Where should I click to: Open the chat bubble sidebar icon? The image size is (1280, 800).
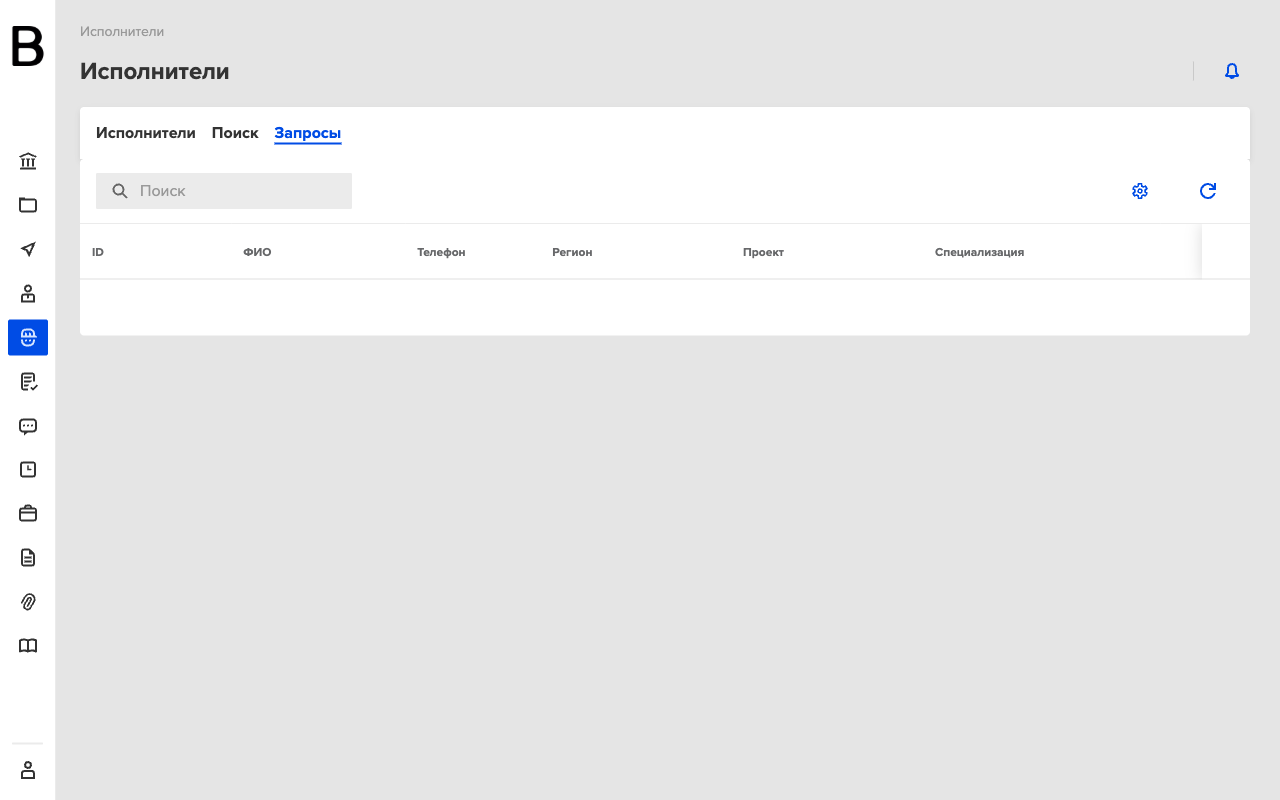(28, 426)
